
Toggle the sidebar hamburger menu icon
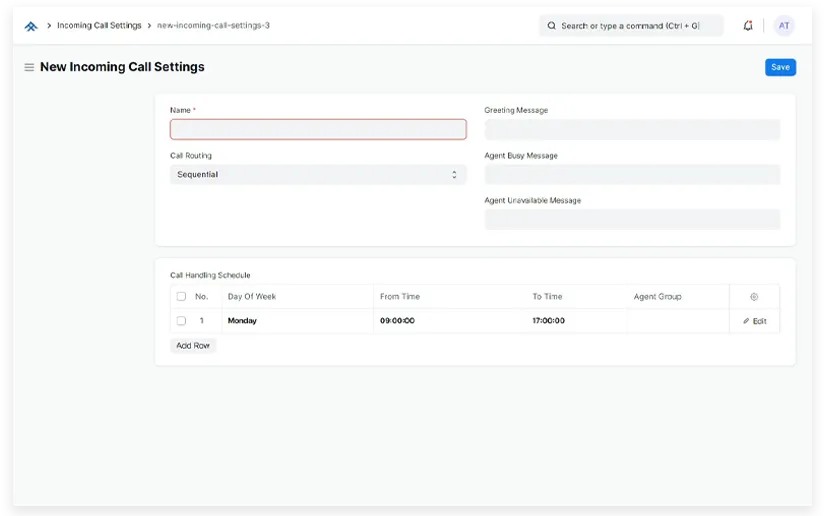[x=29, y=67]
